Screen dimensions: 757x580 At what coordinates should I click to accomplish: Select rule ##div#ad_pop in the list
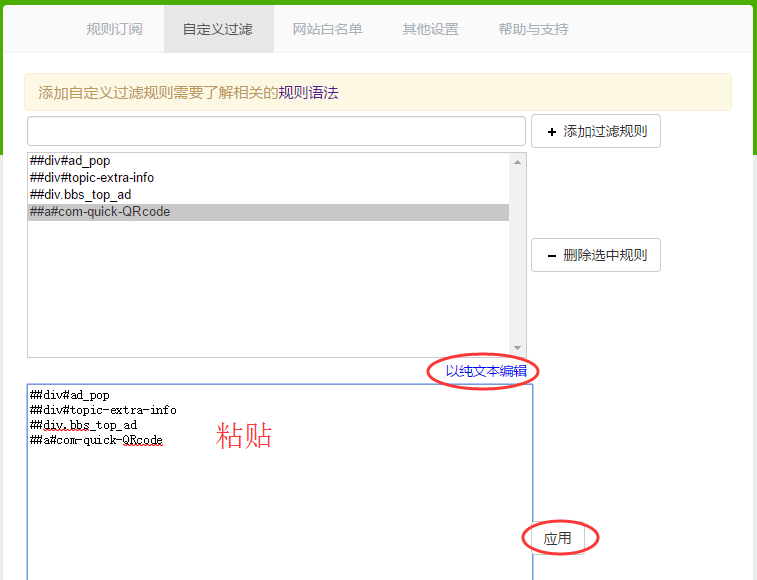pos(268,161)
